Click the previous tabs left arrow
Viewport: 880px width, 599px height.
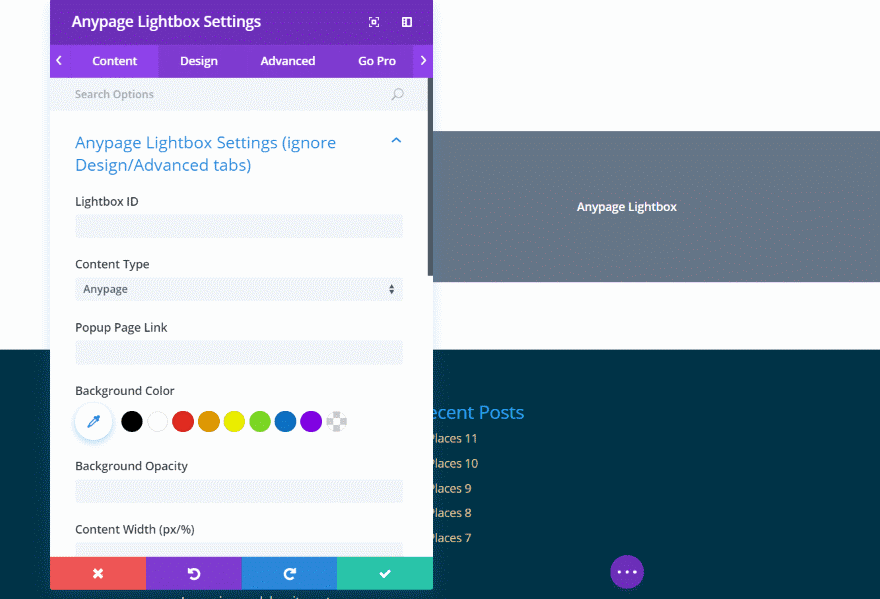(59, 61)
